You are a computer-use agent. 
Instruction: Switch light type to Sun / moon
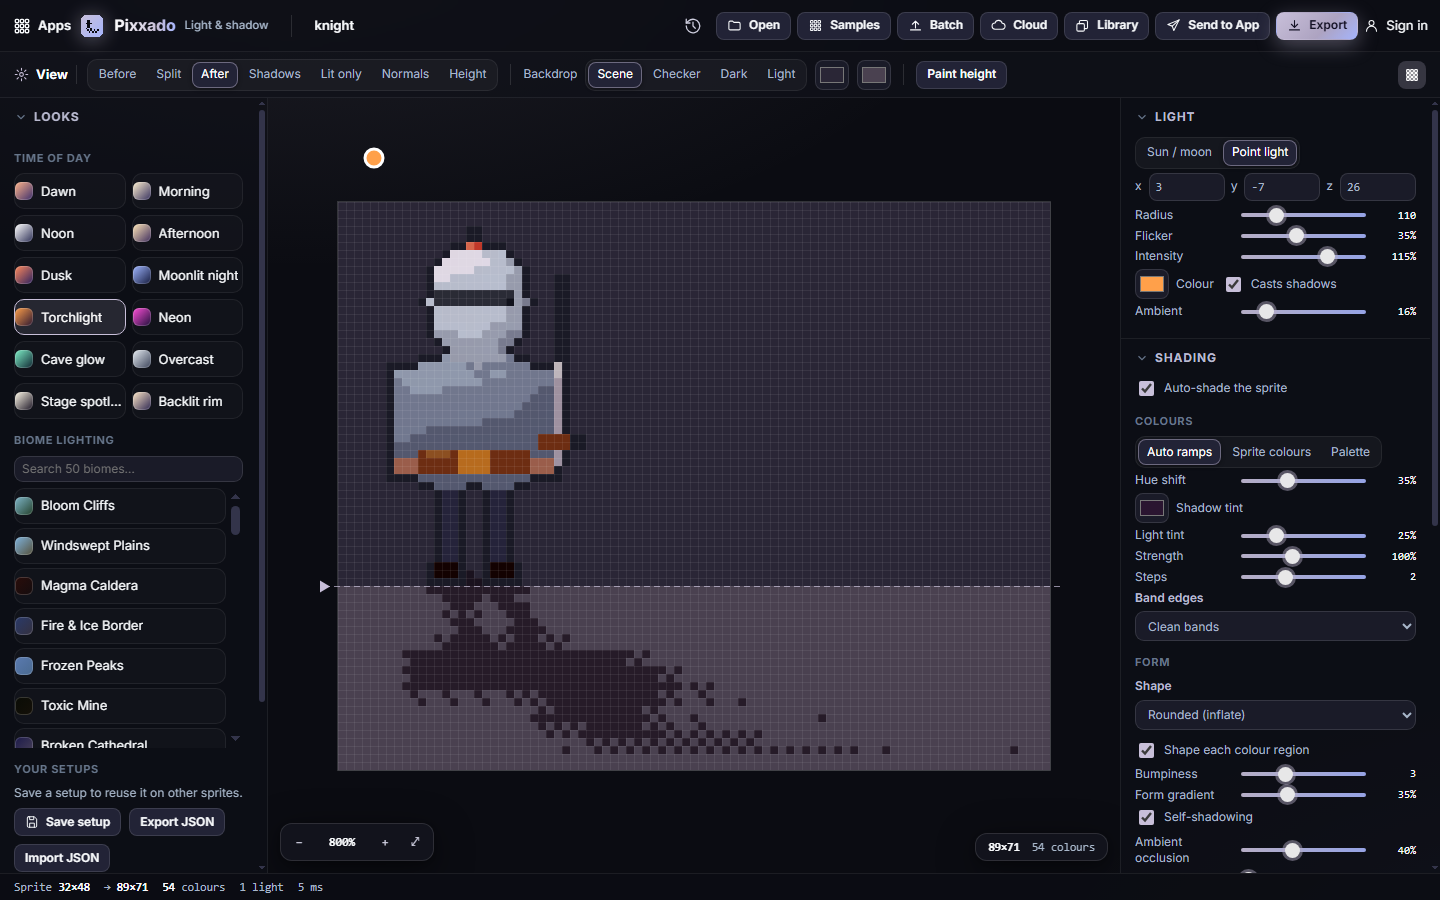1179,152
